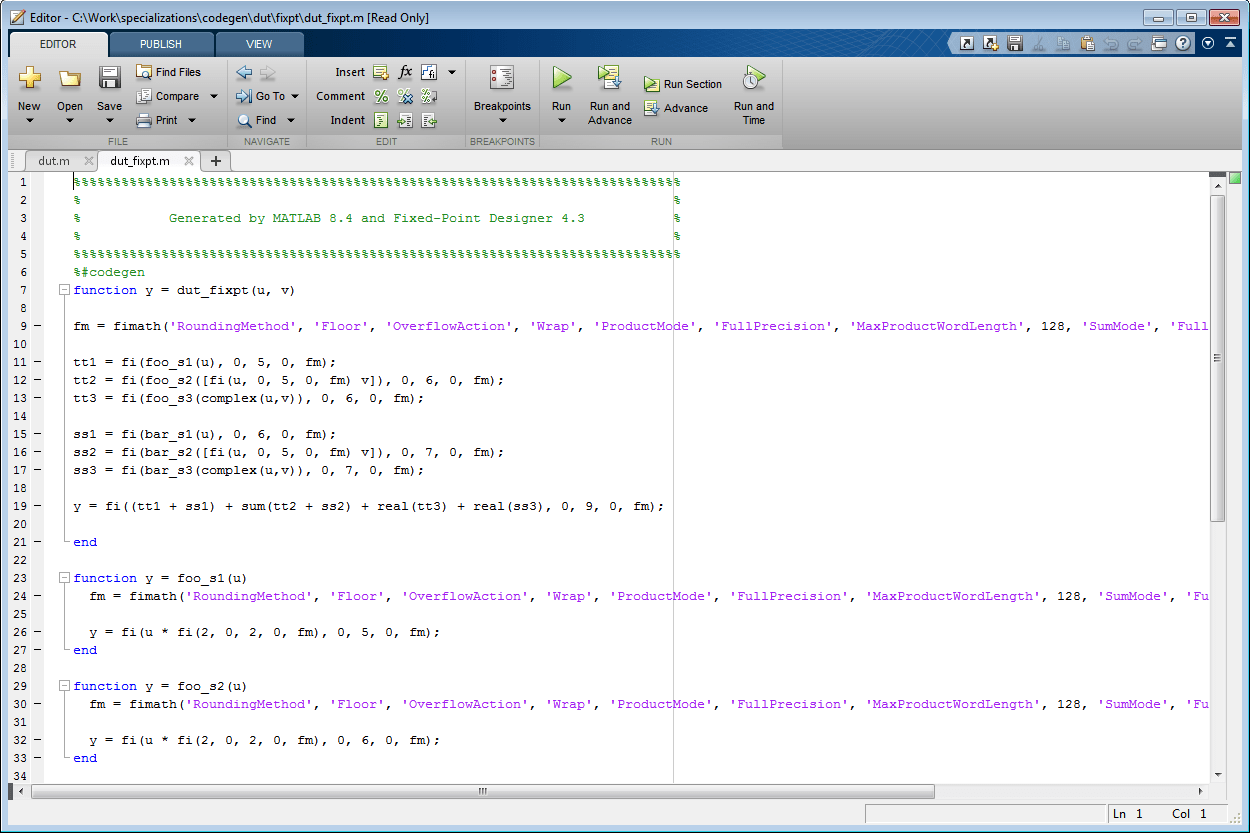Image resolution: width=1250 pixels, height=833 pixels.
Task: Click the Open folder icon
Action: pyautogui.click(x=69, y=78)
